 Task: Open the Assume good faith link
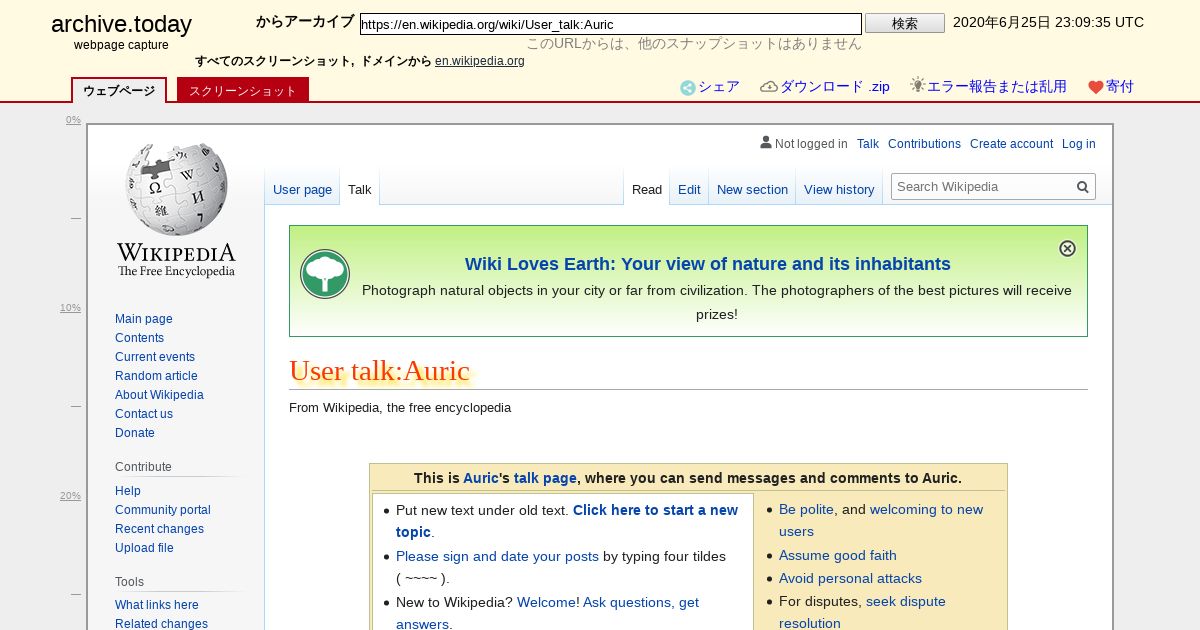838,555
